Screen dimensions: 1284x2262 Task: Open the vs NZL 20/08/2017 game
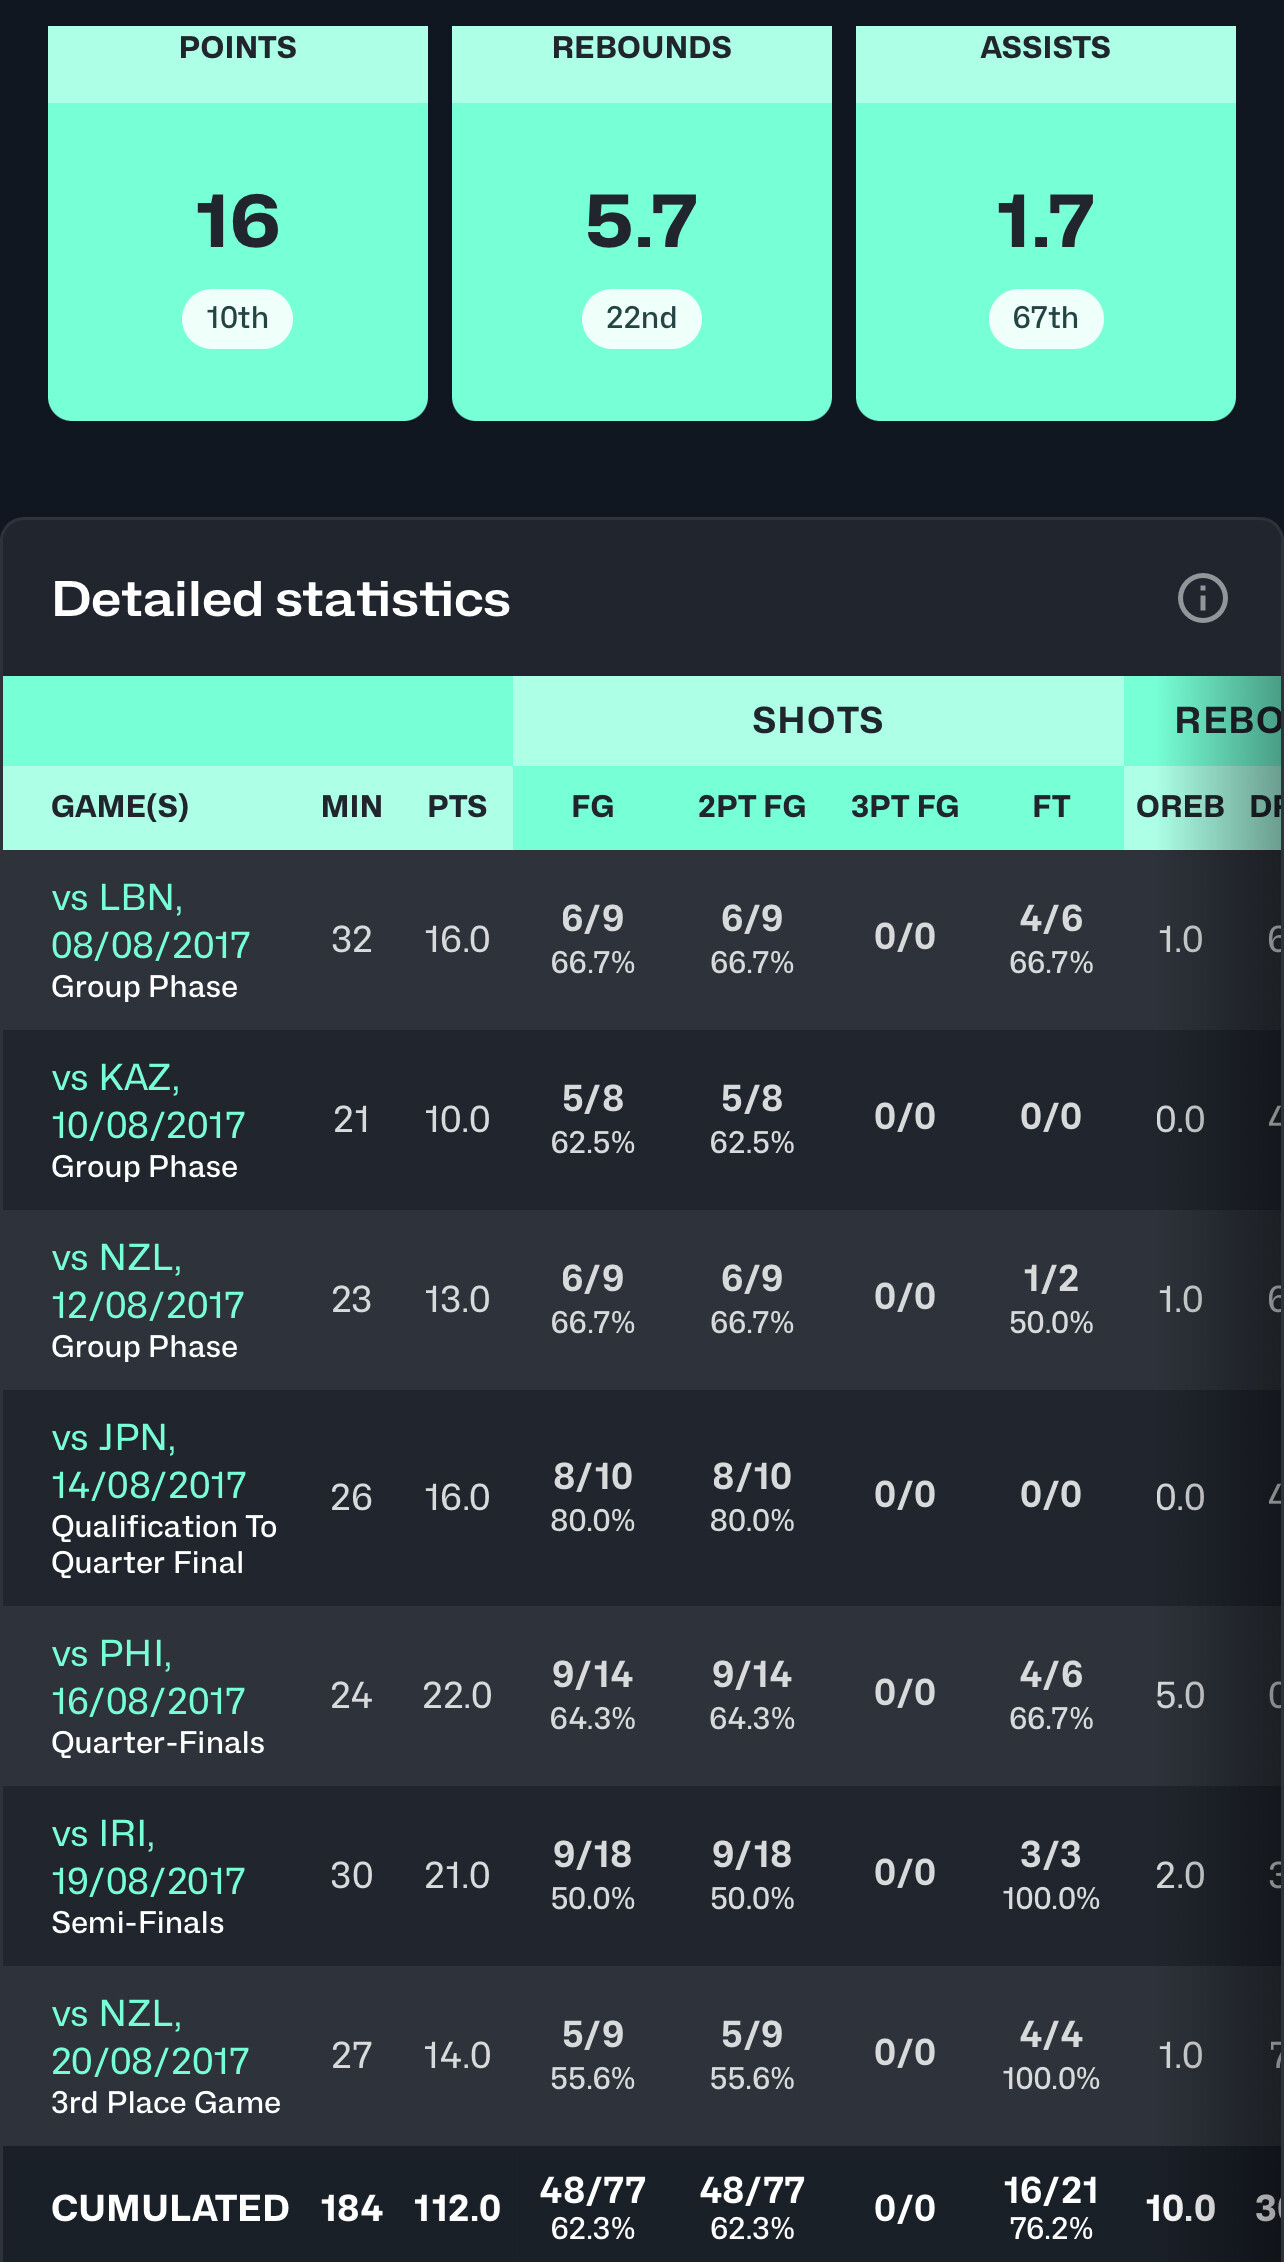(150, 2037)
